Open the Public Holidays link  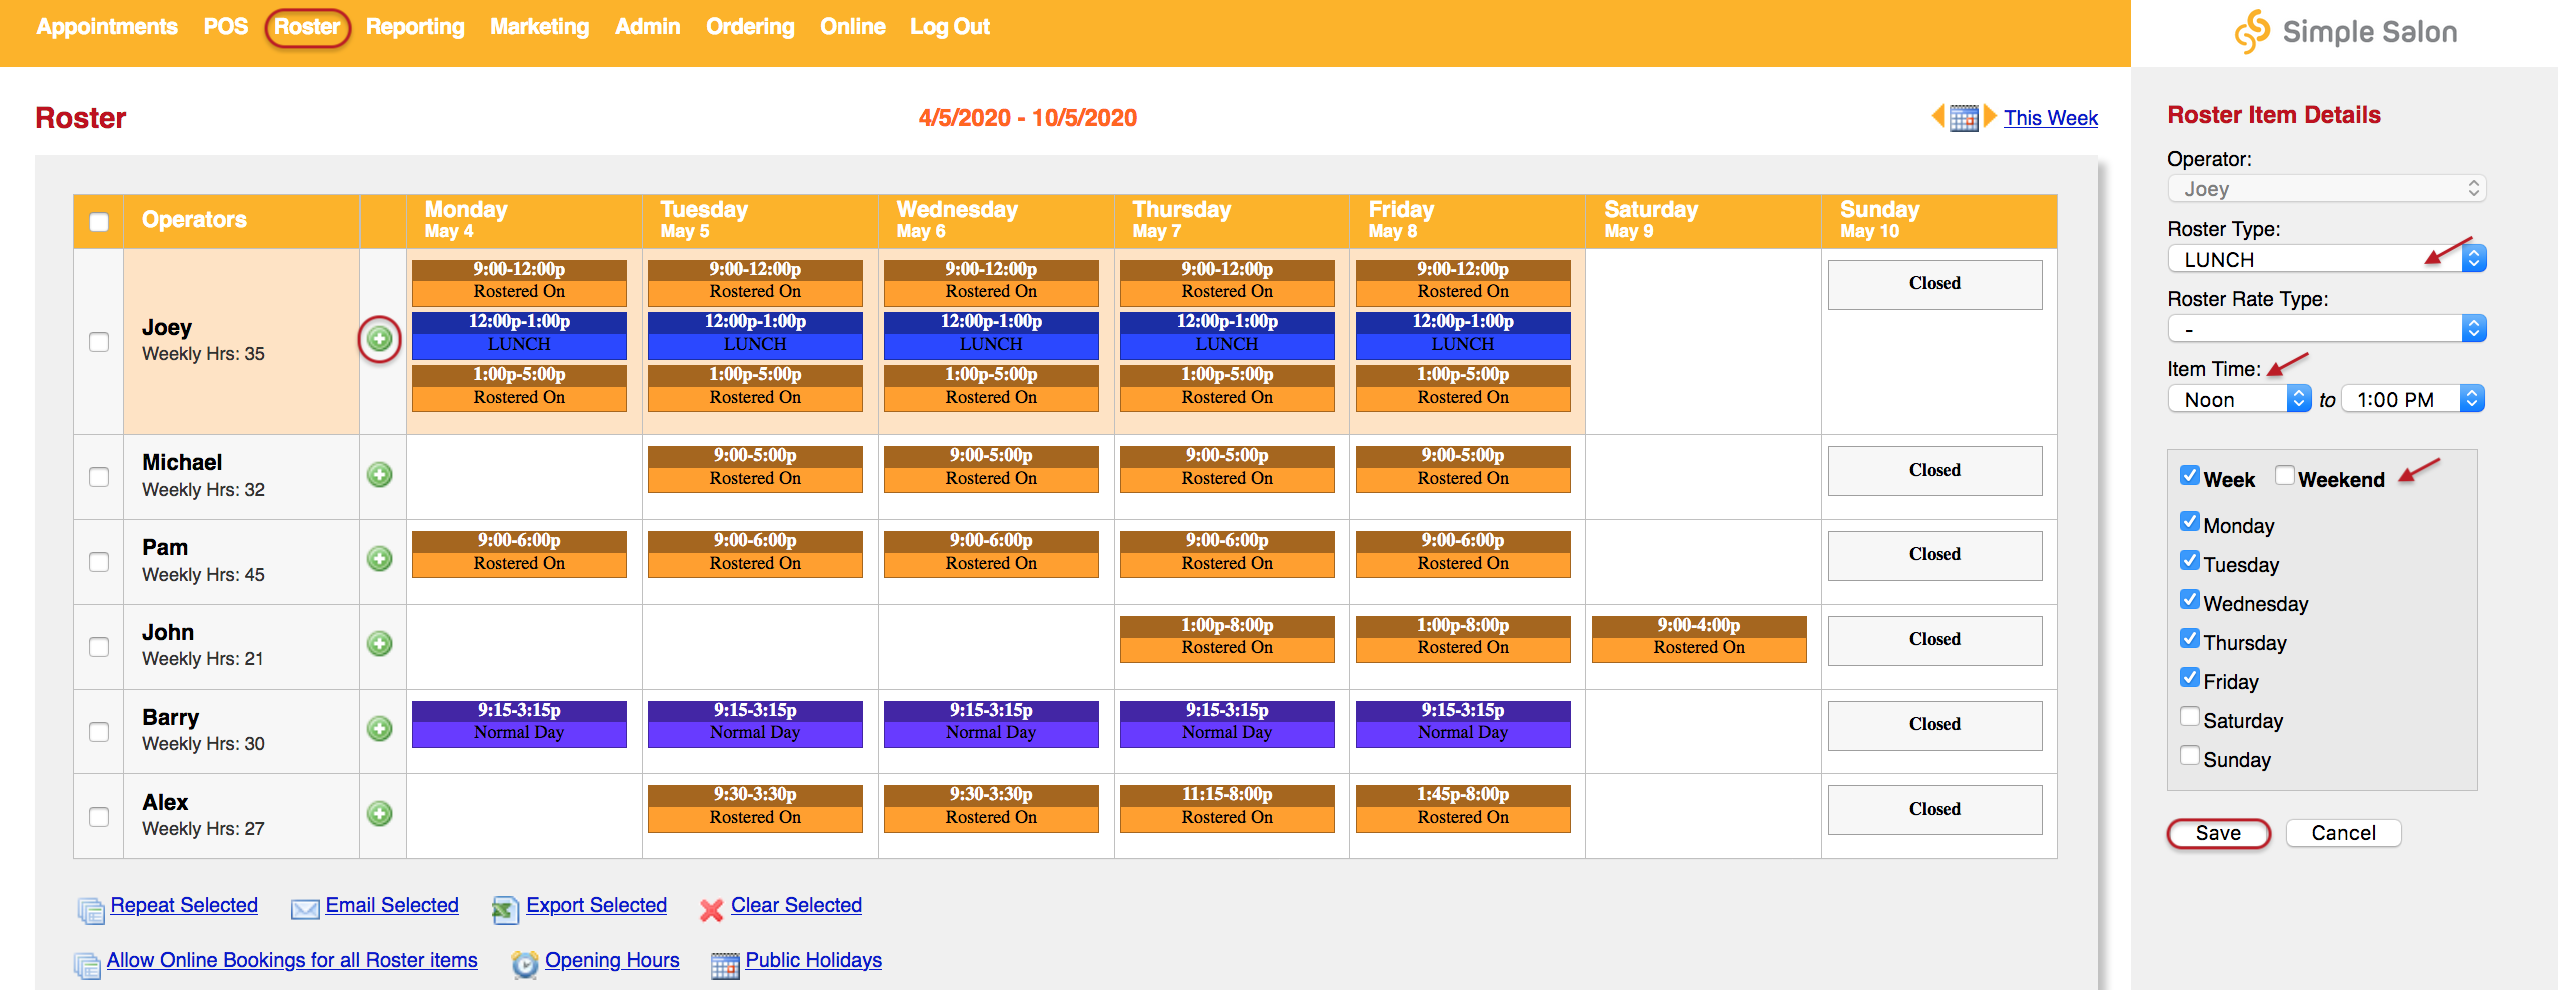pyautogui.click(x=813, y=960)
